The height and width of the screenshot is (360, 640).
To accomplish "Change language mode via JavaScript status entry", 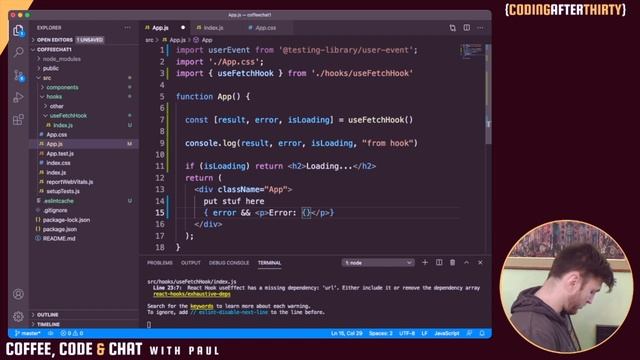I will pyautogui.click(x=447, y=333).
